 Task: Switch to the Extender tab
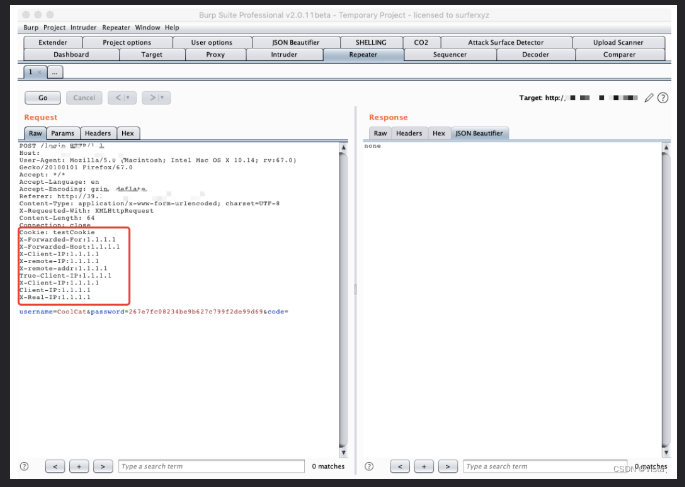(53, 42)
